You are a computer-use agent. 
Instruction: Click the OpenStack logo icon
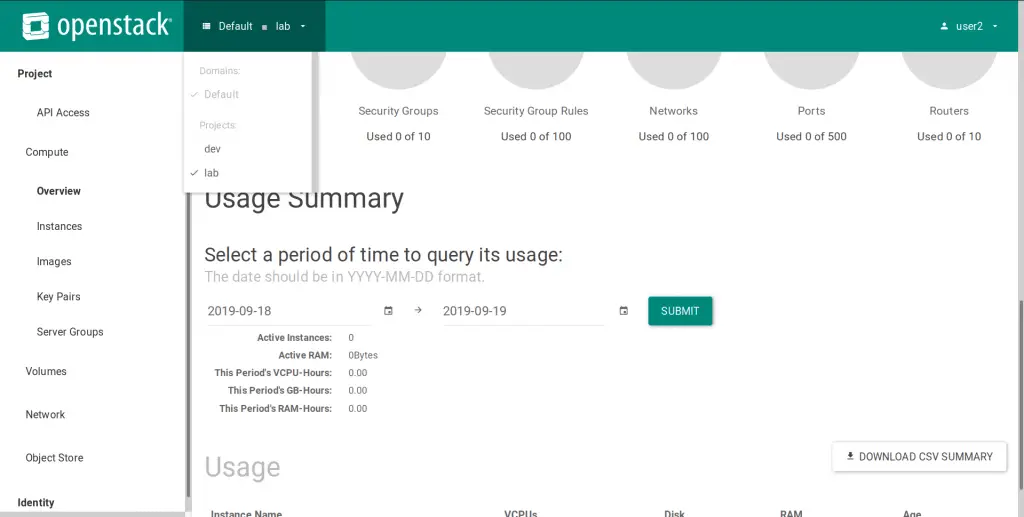pos(35,26)
